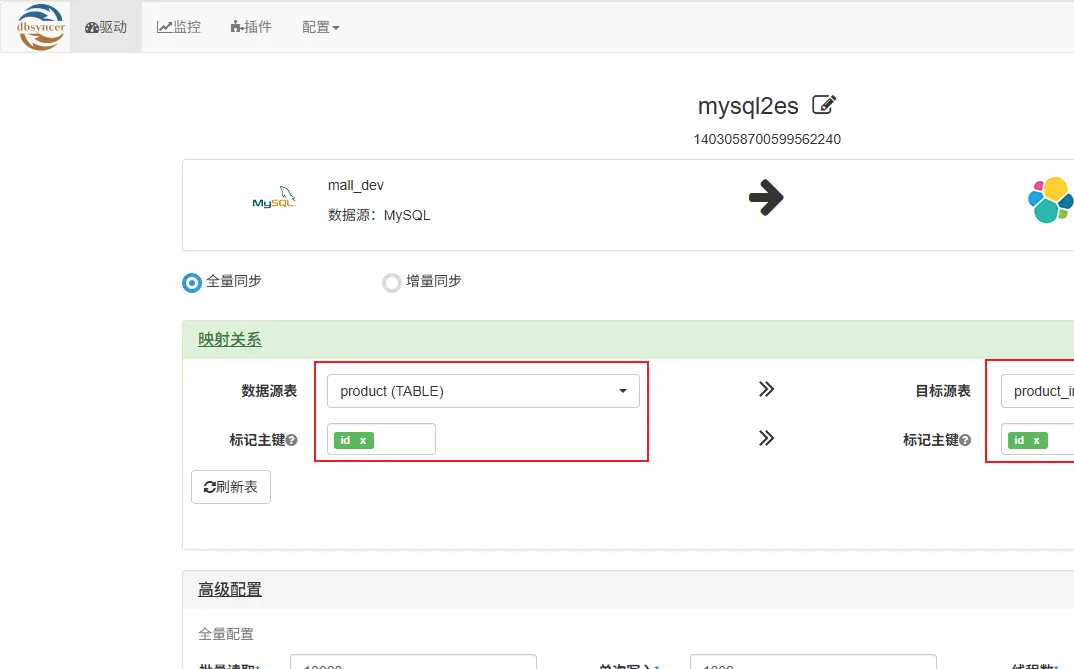Viewport: 1074px width, 669px height.
Task: Click the pencil icon to rename mysql2es
Action: pyautogui.click(x=824, y=103)
